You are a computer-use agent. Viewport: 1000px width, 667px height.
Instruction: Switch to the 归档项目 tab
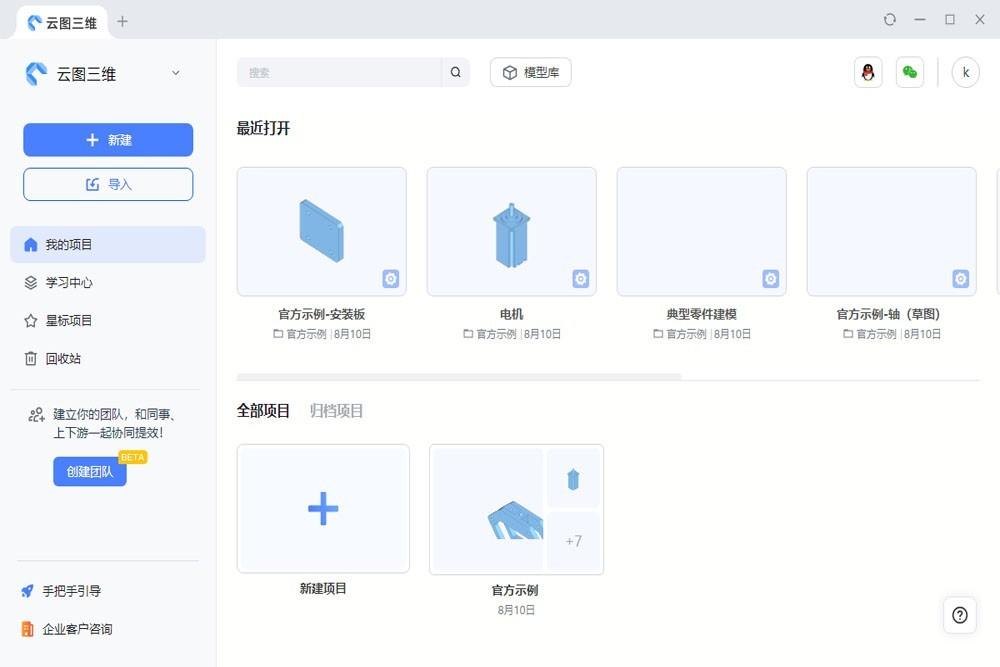coord(335,410)
